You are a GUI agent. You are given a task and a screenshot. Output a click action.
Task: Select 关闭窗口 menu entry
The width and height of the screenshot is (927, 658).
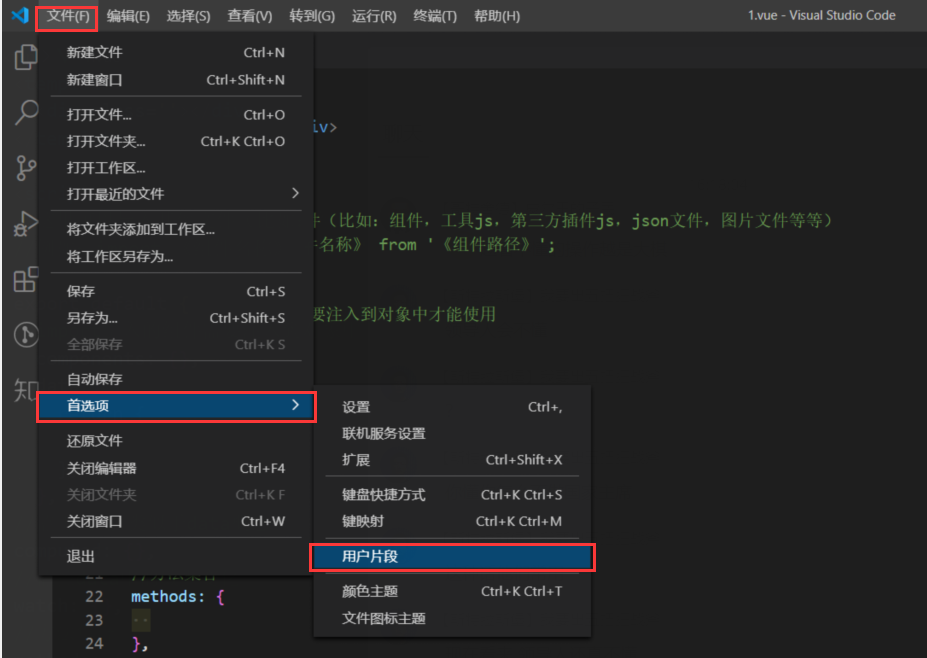[176, 521]
